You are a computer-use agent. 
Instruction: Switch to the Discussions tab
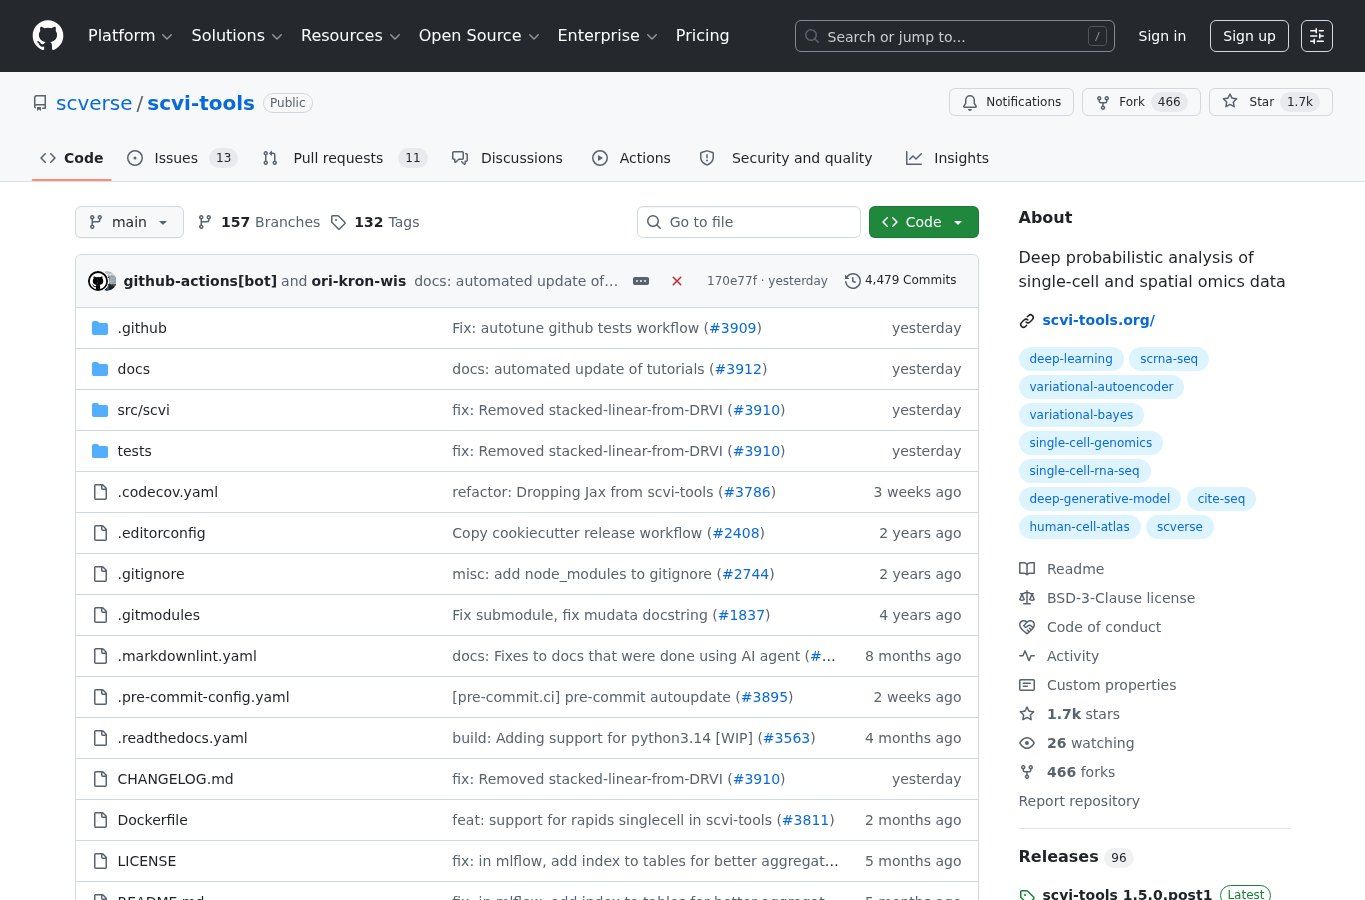pos(507,158)
